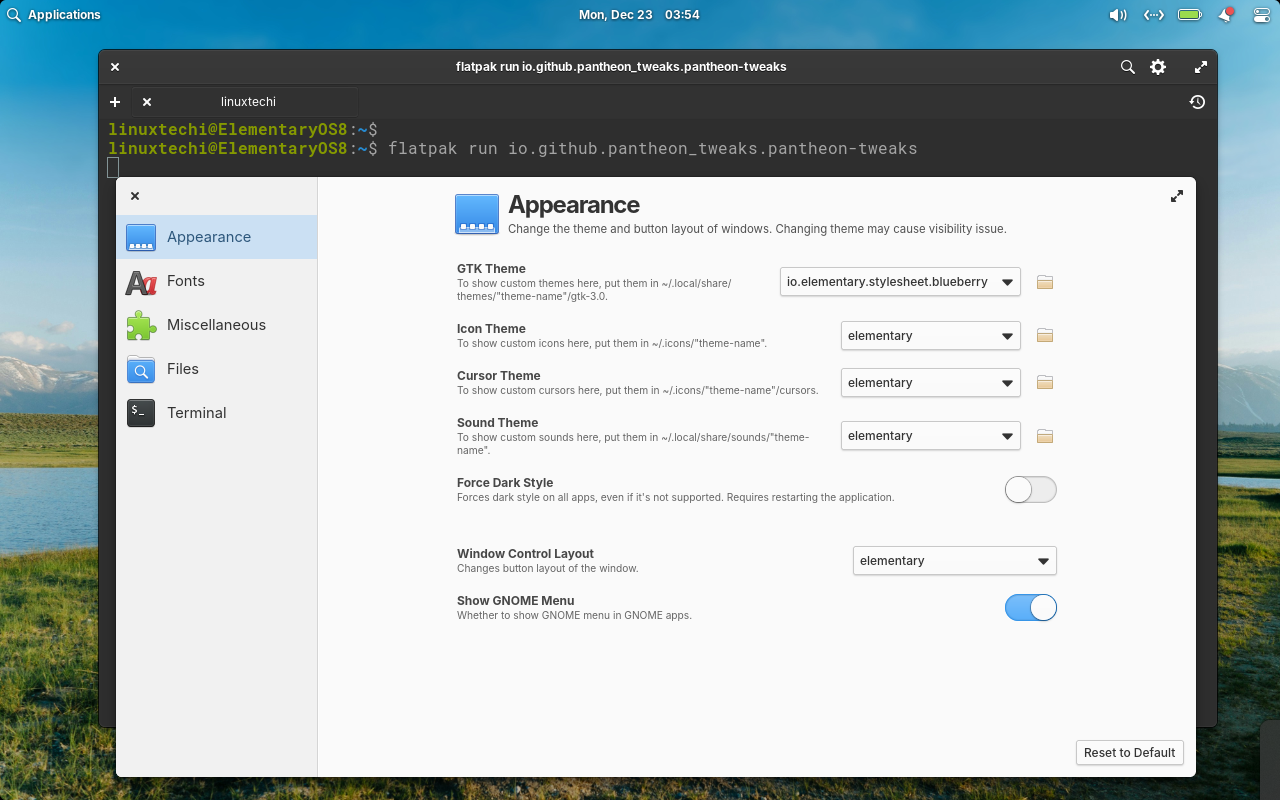Viewport: 1280px width, 800px height.
Task: Click the terminal fullscreen arrows icon
Action: click(1201, 67)
